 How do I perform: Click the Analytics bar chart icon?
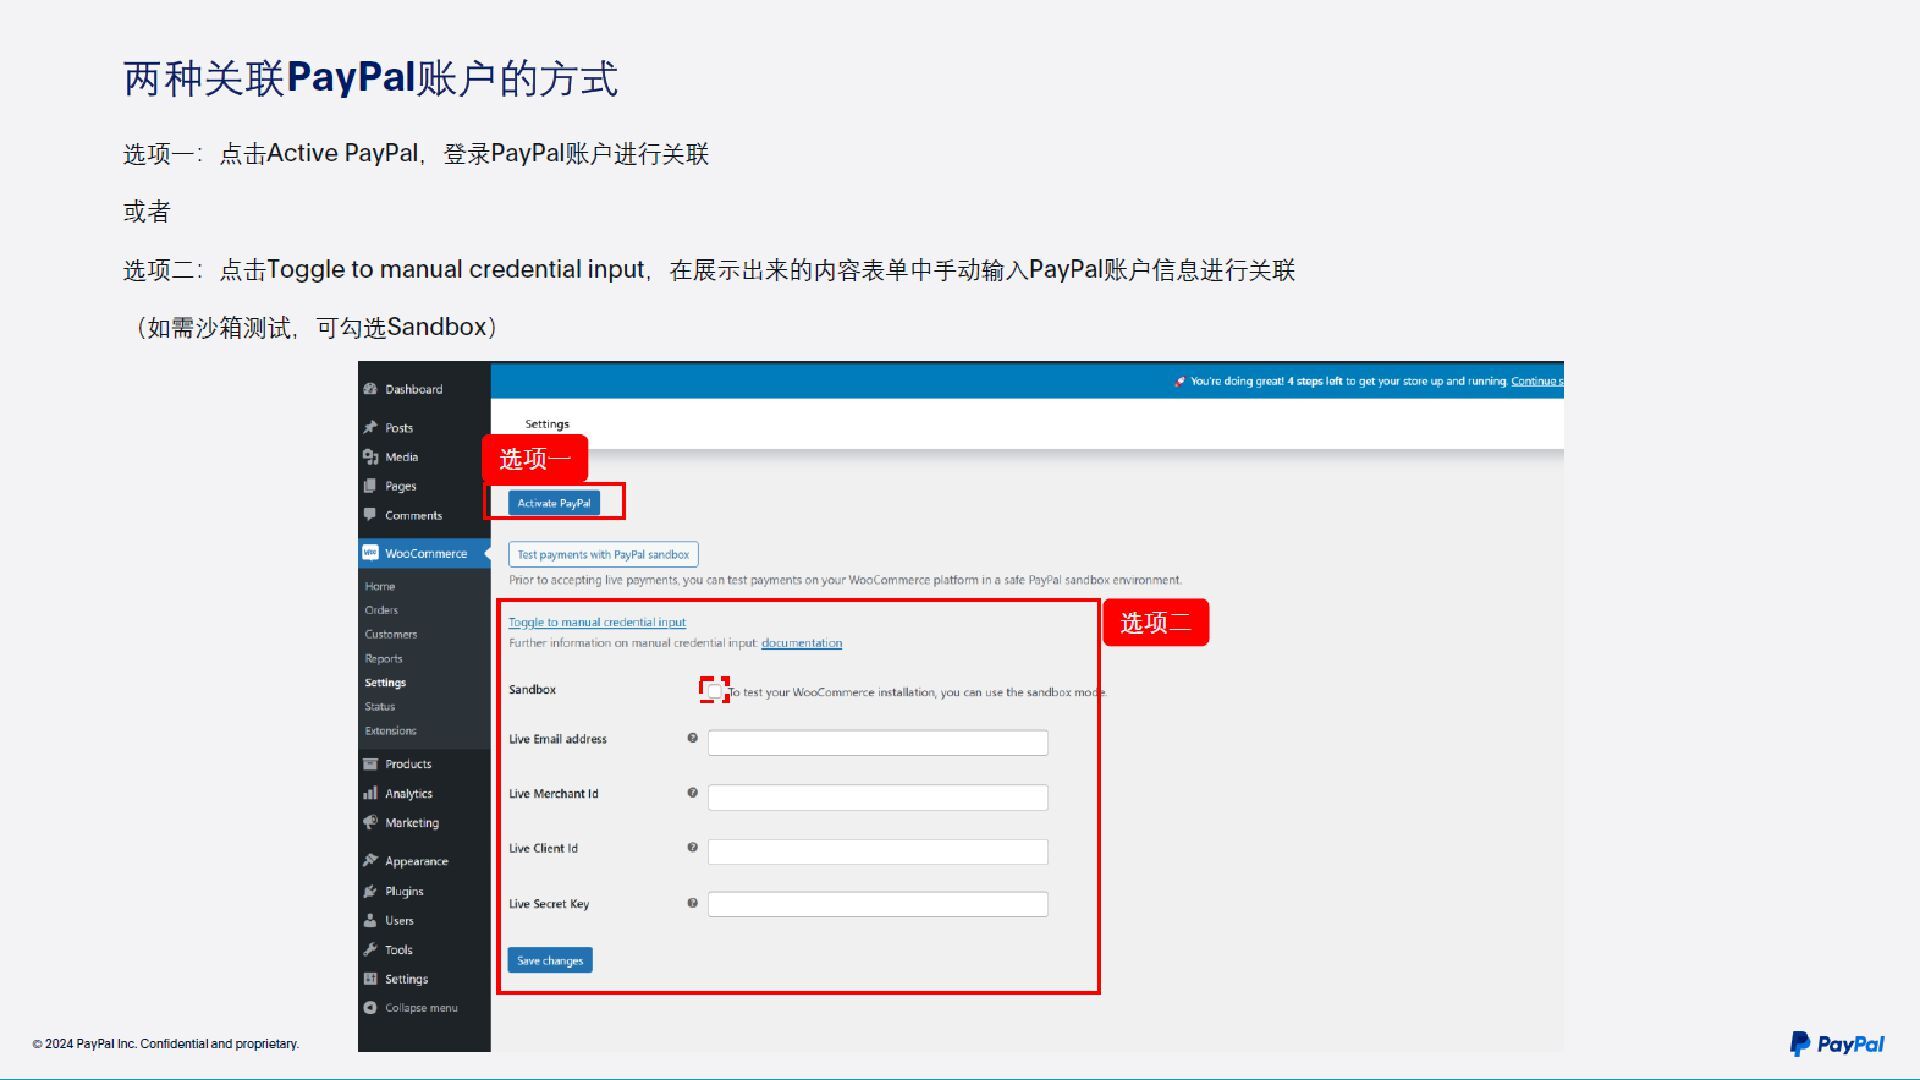[x=370, y=793]
